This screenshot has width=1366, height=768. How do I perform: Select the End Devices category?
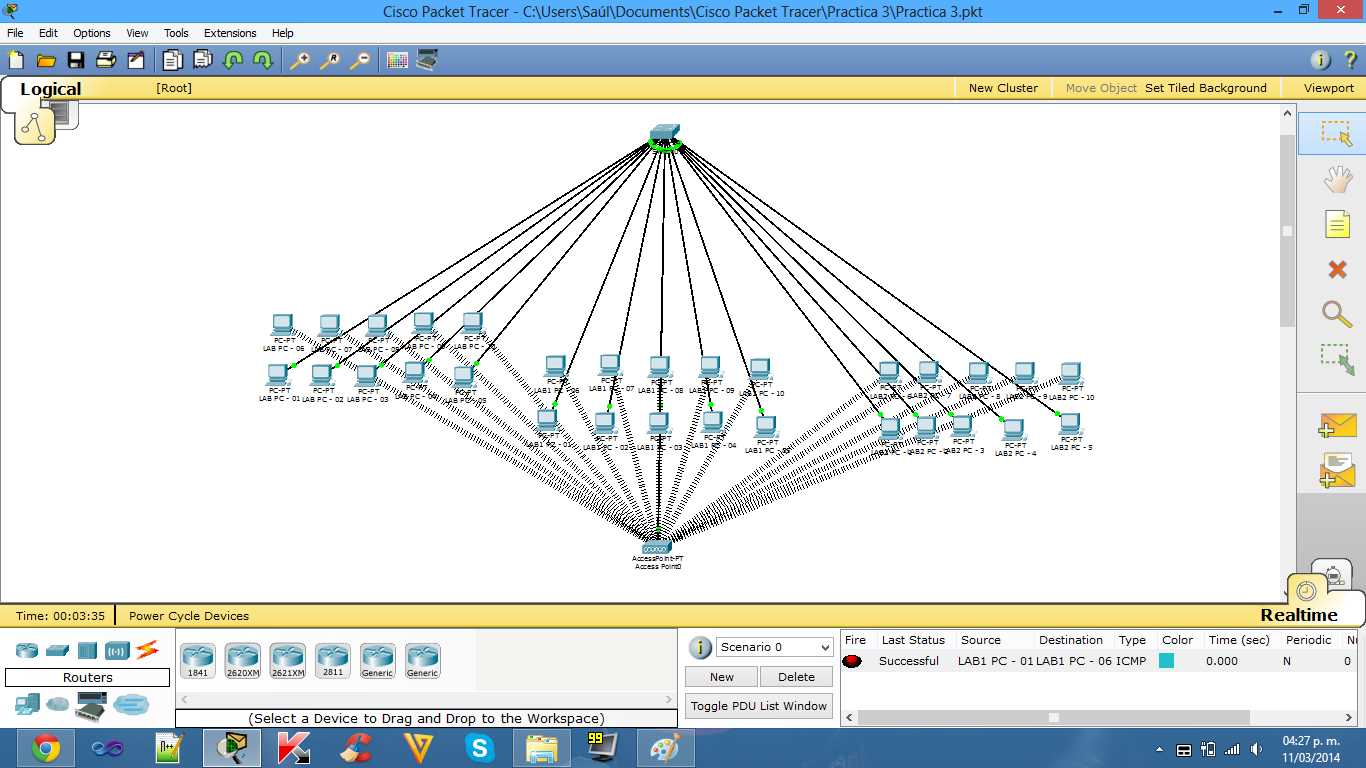pos(27,704)
